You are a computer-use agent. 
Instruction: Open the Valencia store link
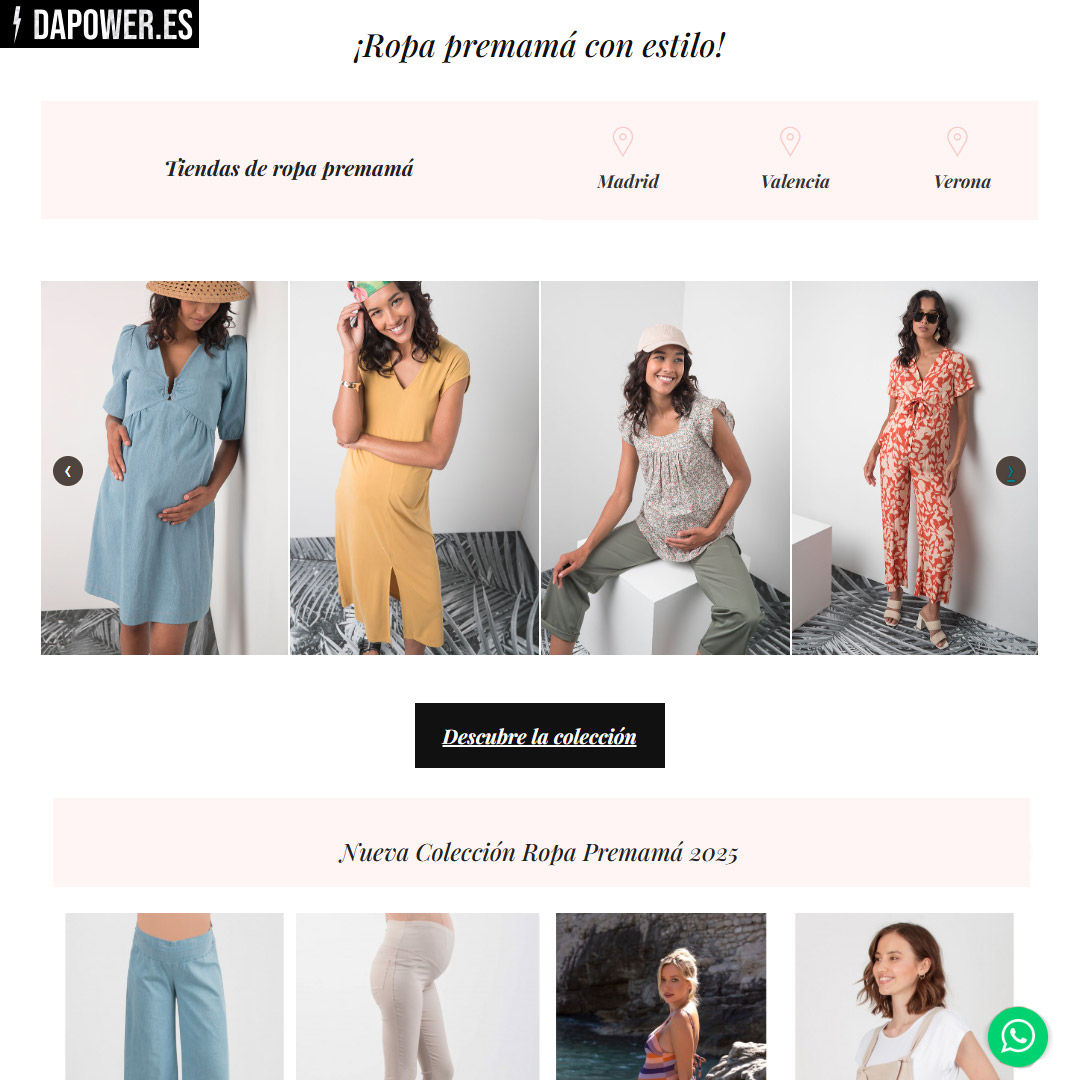[795, 182]
